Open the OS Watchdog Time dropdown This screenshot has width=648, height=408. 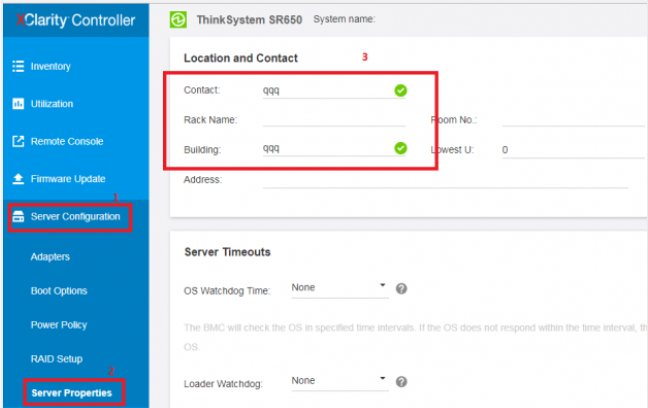pyautogui.click(x=340, y=288)
